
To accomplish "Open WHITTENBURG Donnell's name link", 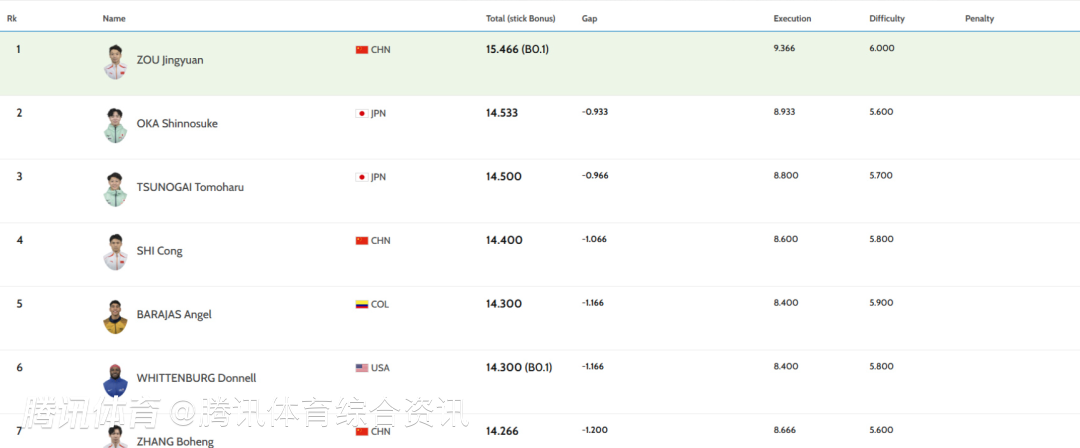I will tap(196, 378).
